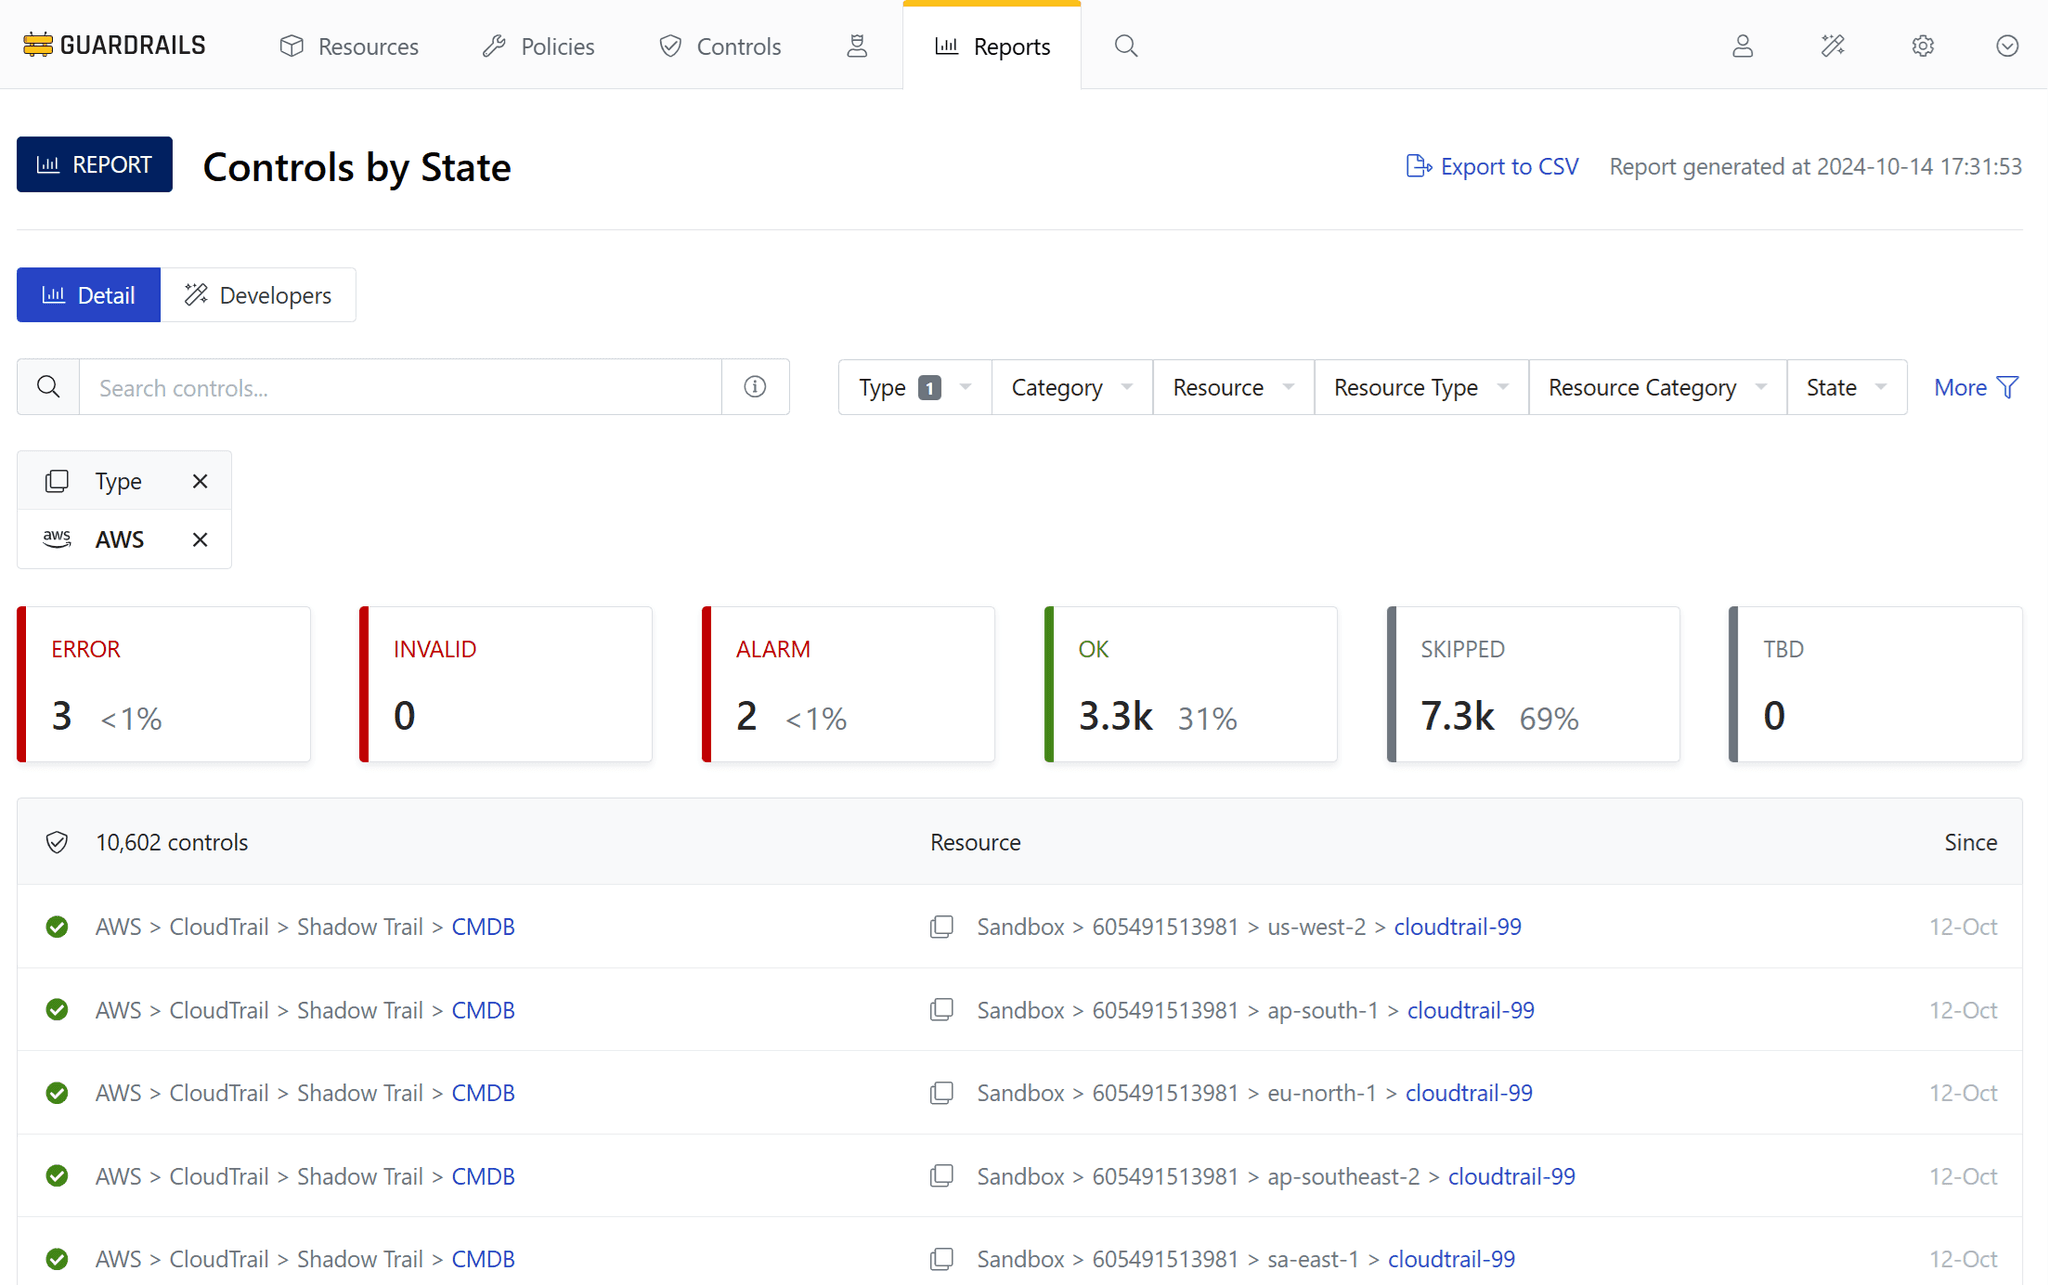Click inside the Search controls field

pos(400,387)
